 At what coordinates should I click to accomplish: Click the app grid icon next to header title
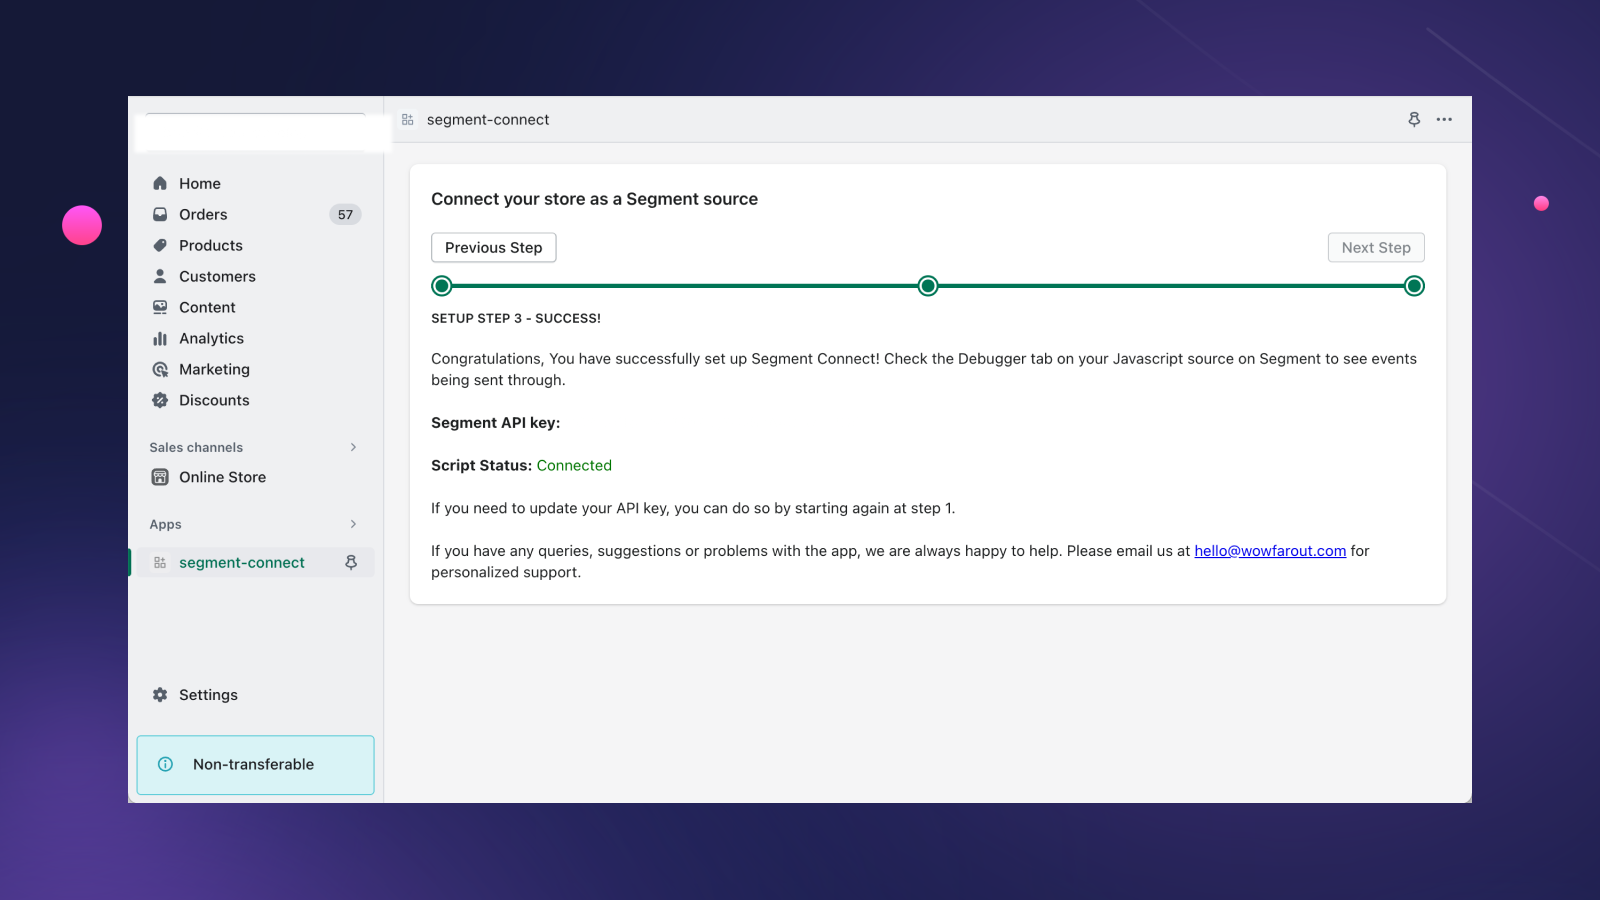408,119
